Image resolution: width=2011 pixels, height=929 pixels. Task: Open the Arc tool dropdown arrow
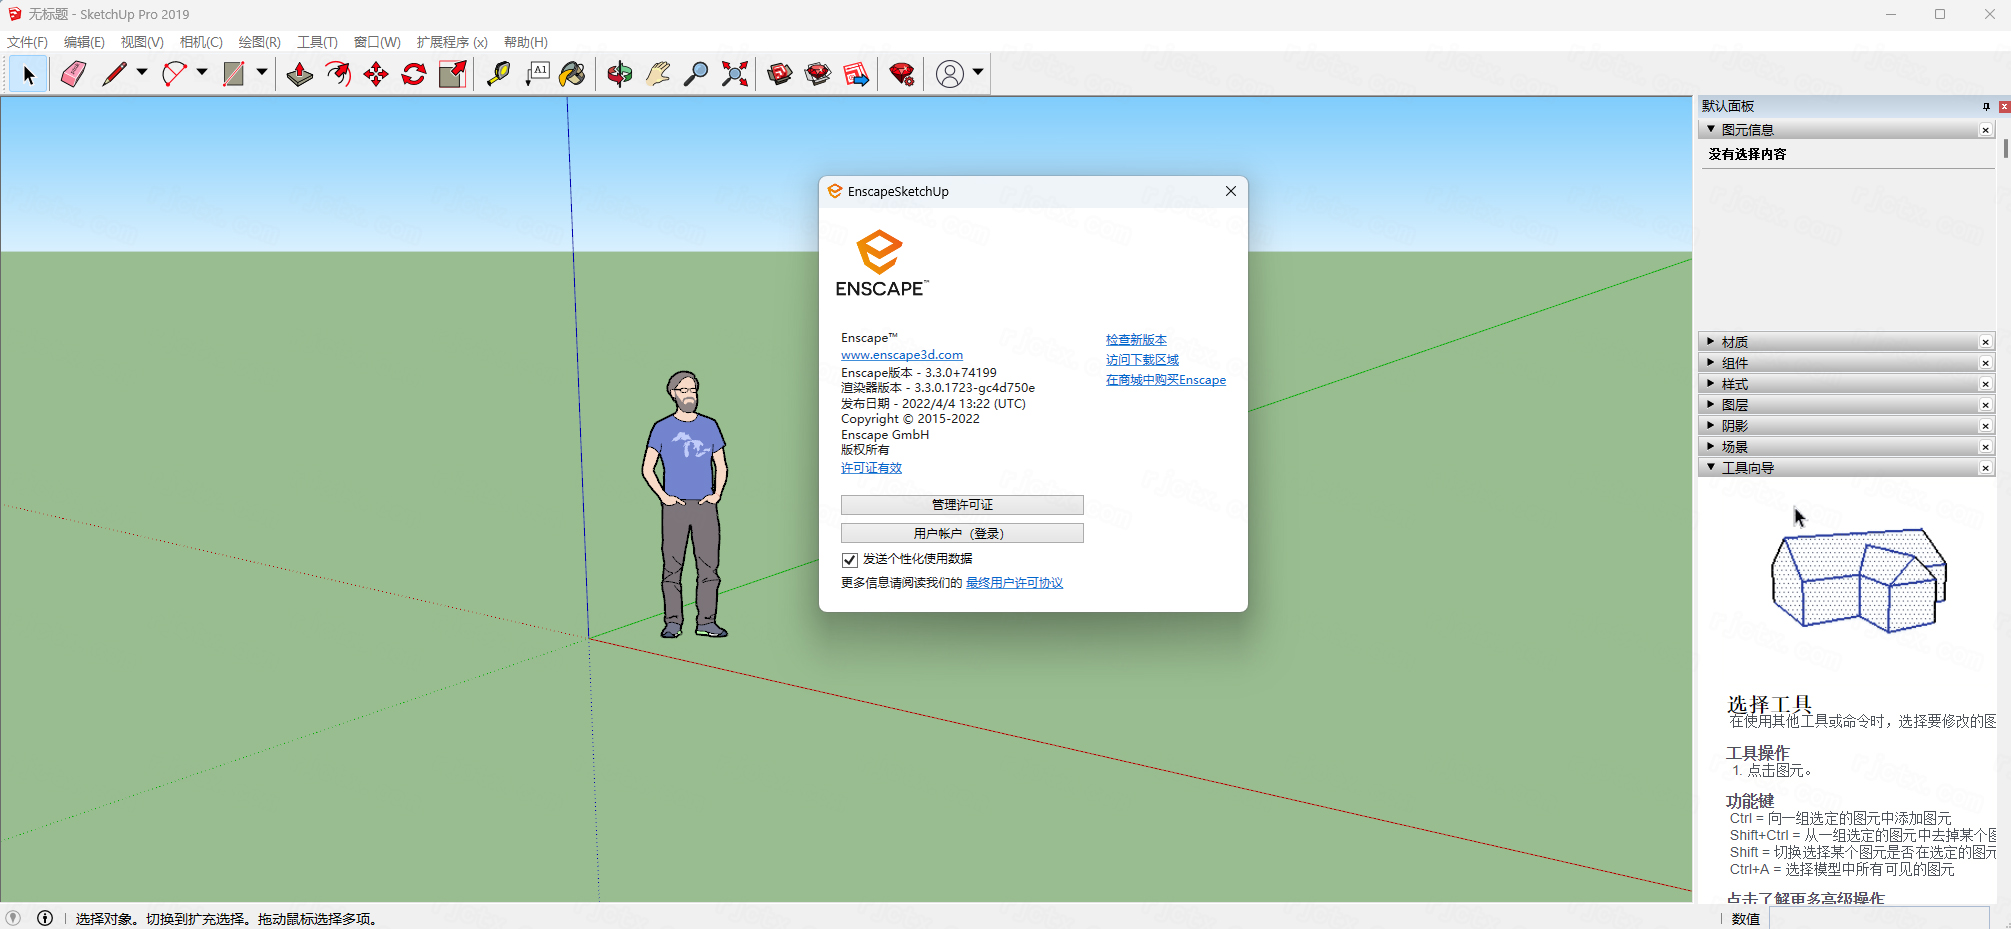pos(202,72)
